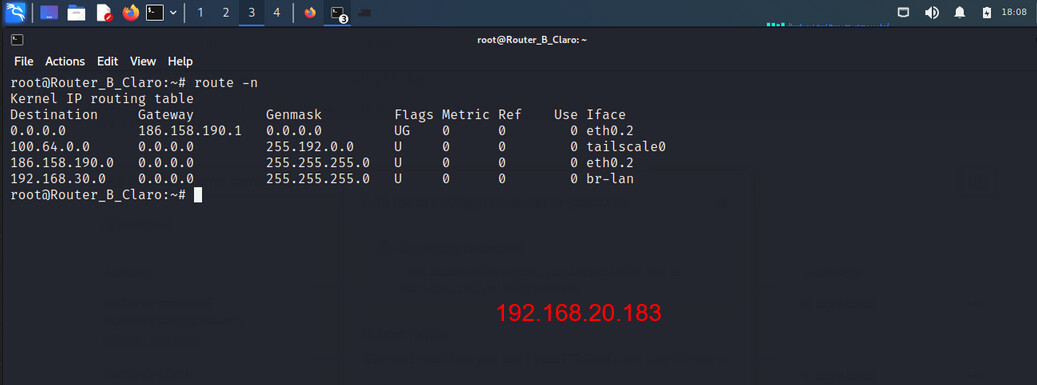Focus the running Firefox taskbar window
Viewport: 1037px width, 385px height.
tap(310, 12)
